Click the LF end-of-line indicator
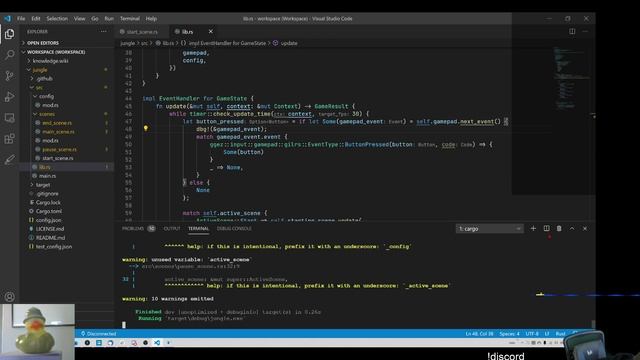 [x=547, y=334]
